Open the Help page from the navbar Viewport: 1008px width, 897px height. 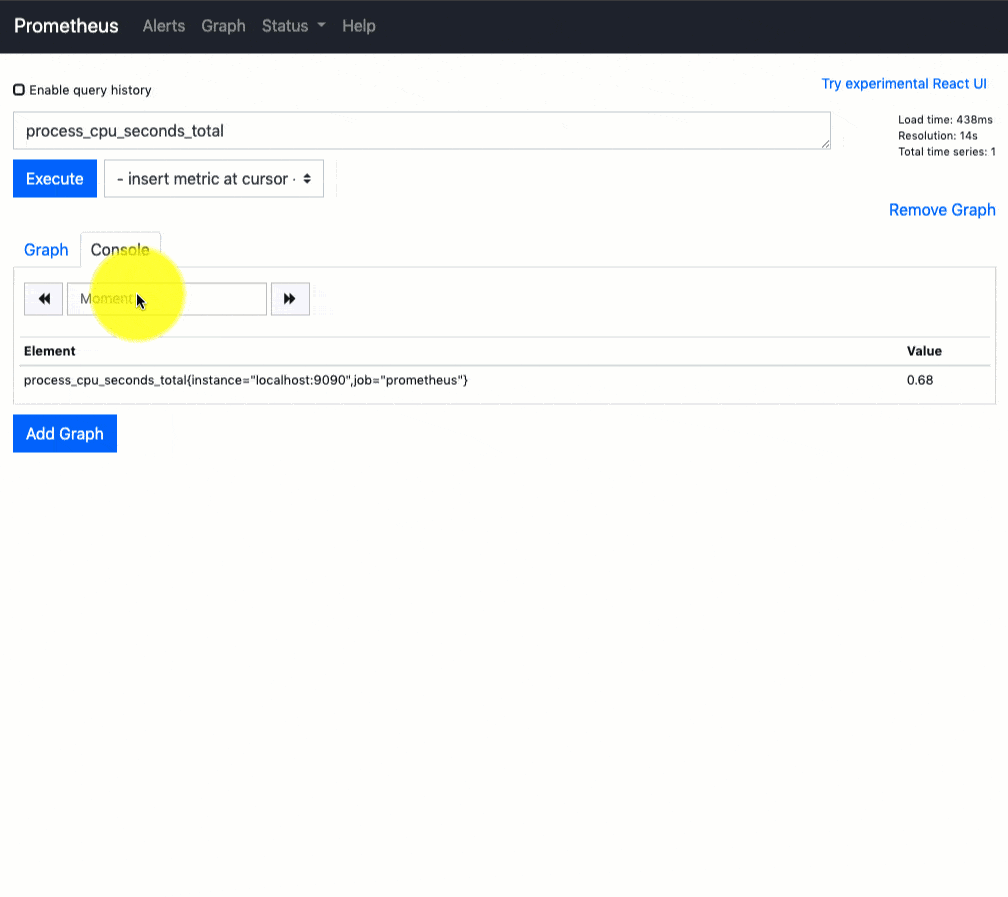358,26
